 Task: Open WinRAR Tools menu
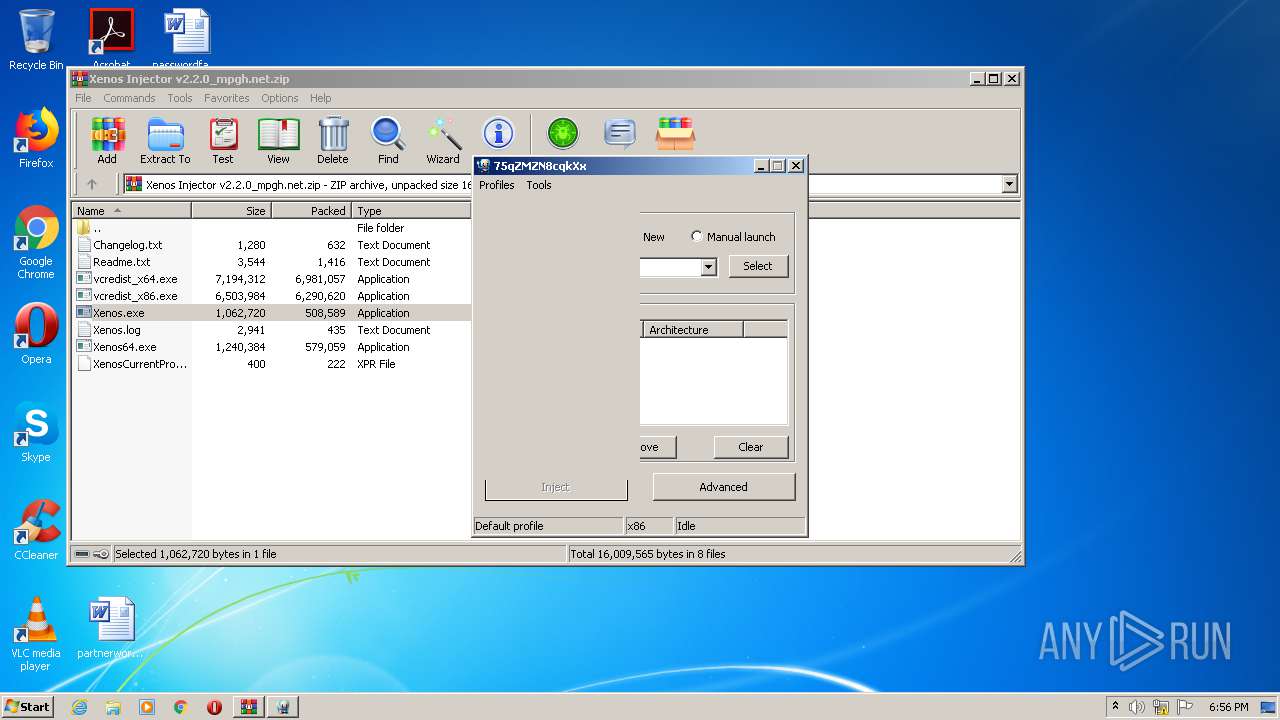coord(180,98)
